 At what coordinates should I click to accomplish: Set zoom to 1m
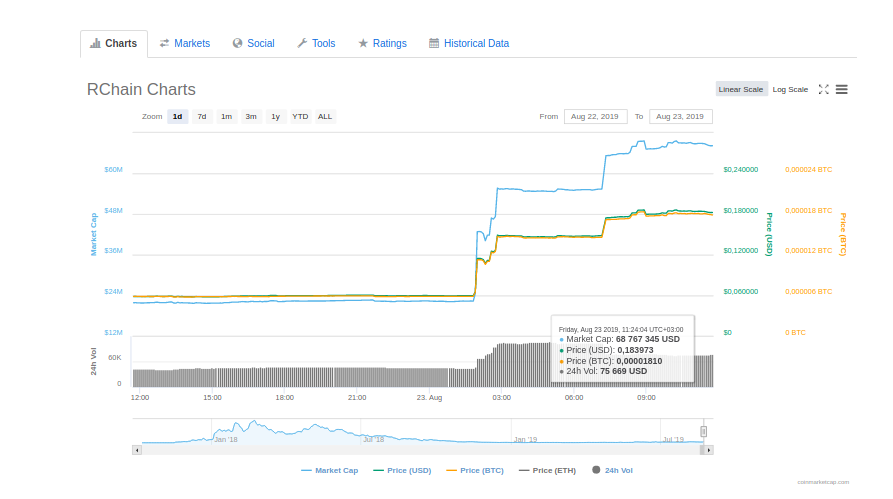pos(227,117)
